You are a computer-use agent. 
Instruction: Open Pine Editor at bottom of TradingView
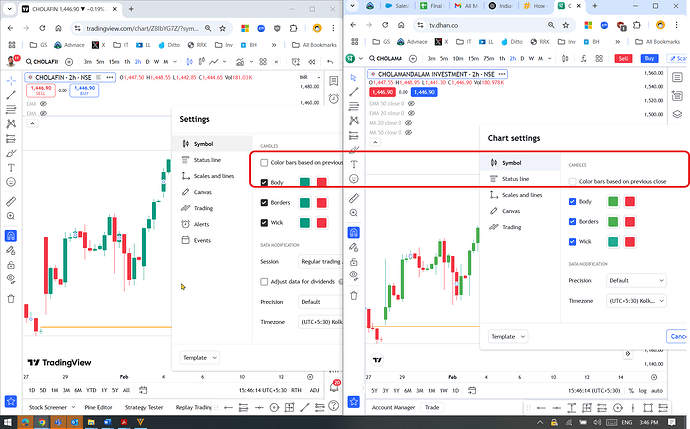click(99, 407)
